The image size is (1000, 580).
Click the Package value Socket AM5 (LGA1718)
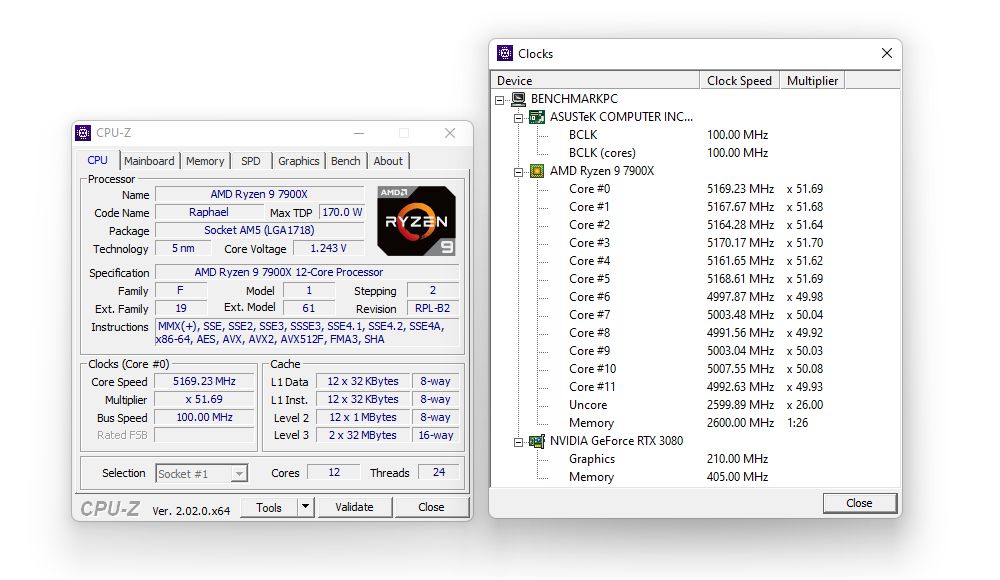tap(260, 230)
